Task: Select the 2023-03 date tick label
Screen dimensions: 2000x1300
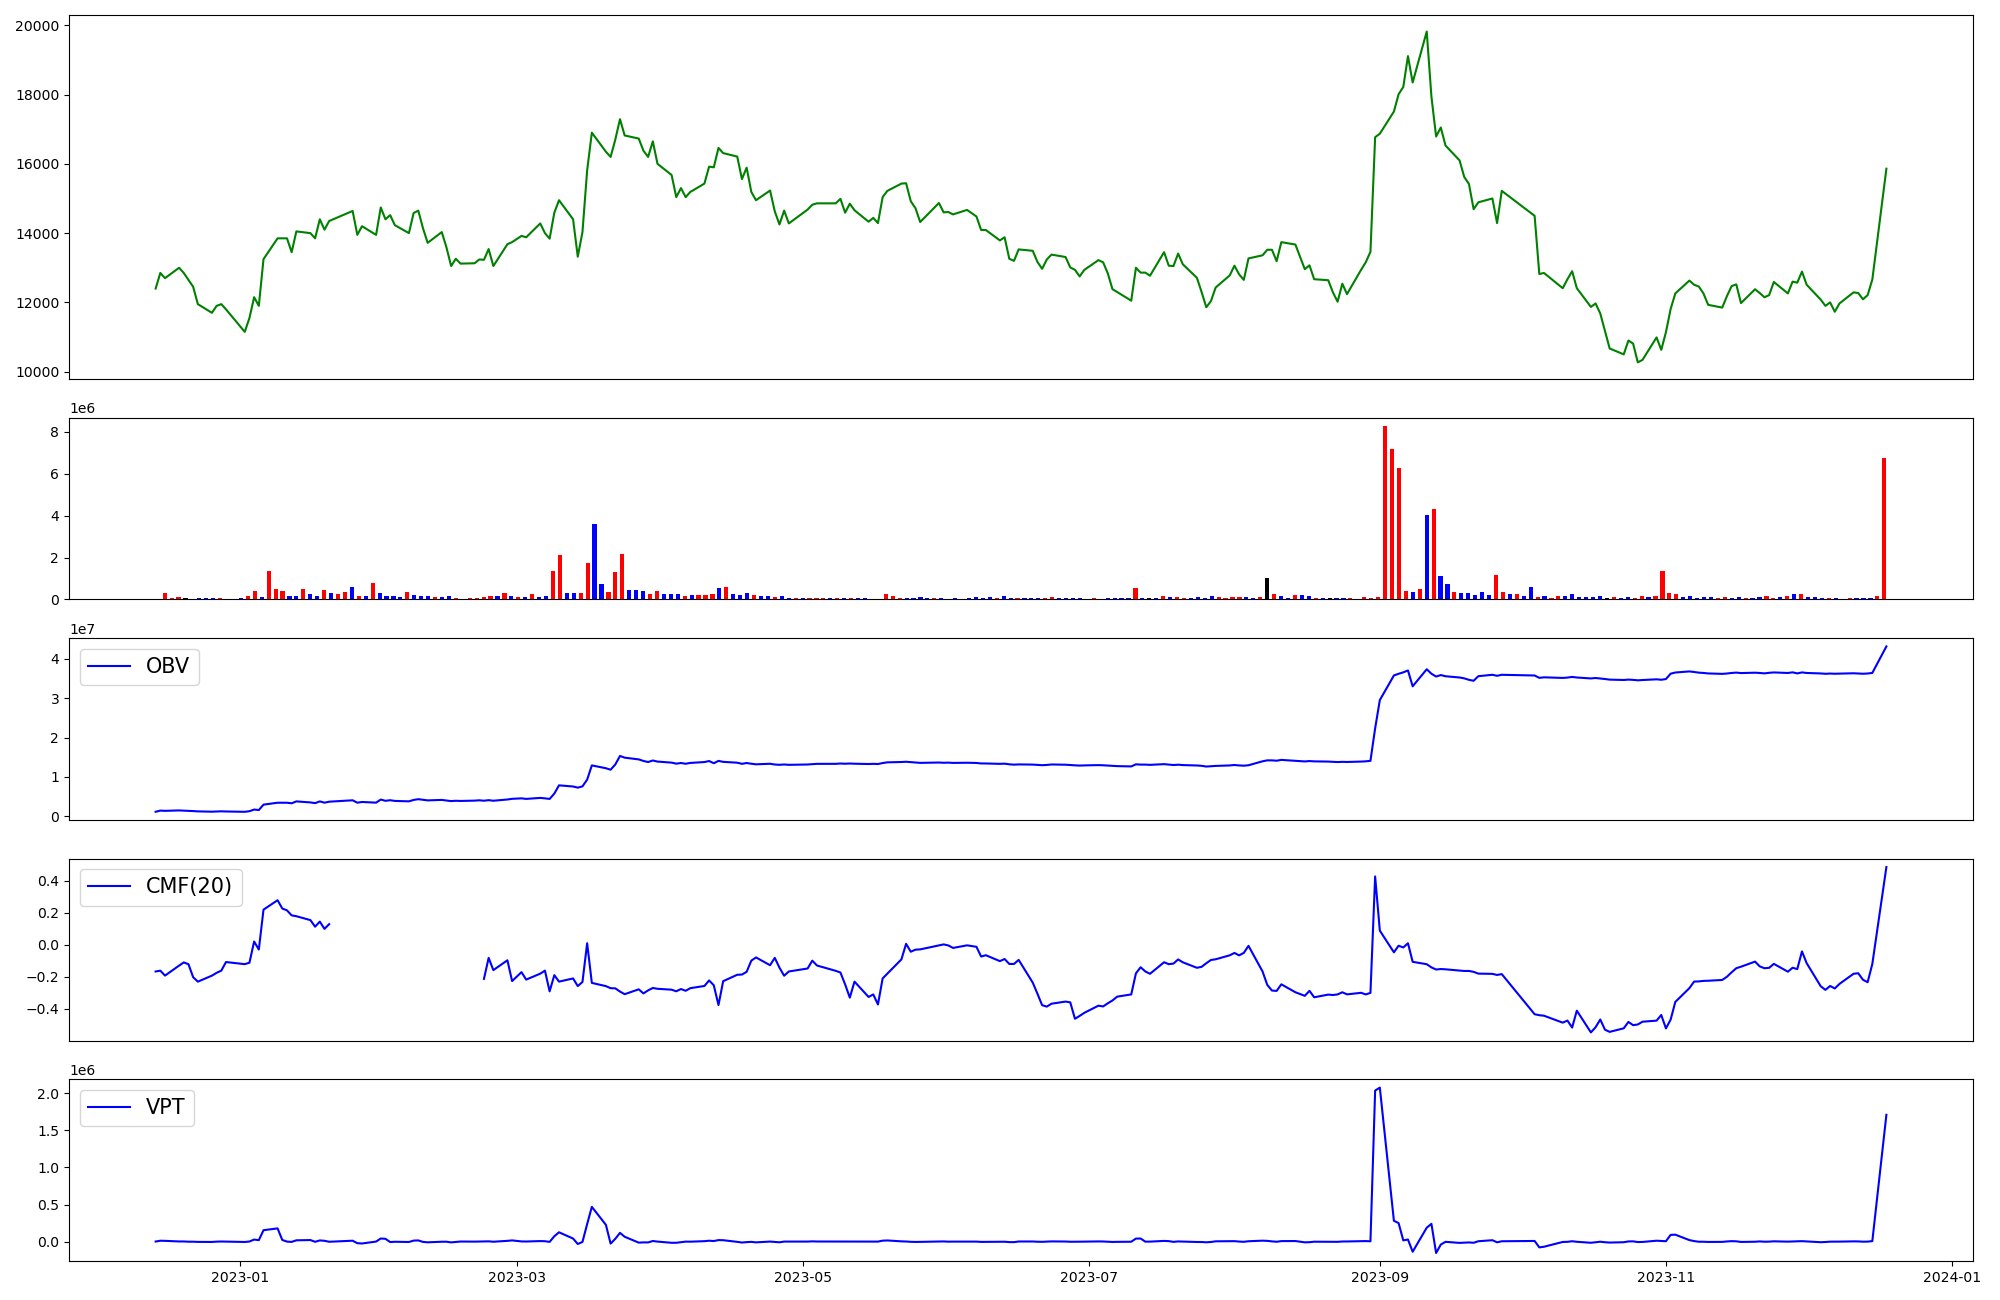Action: [517, 1276]
